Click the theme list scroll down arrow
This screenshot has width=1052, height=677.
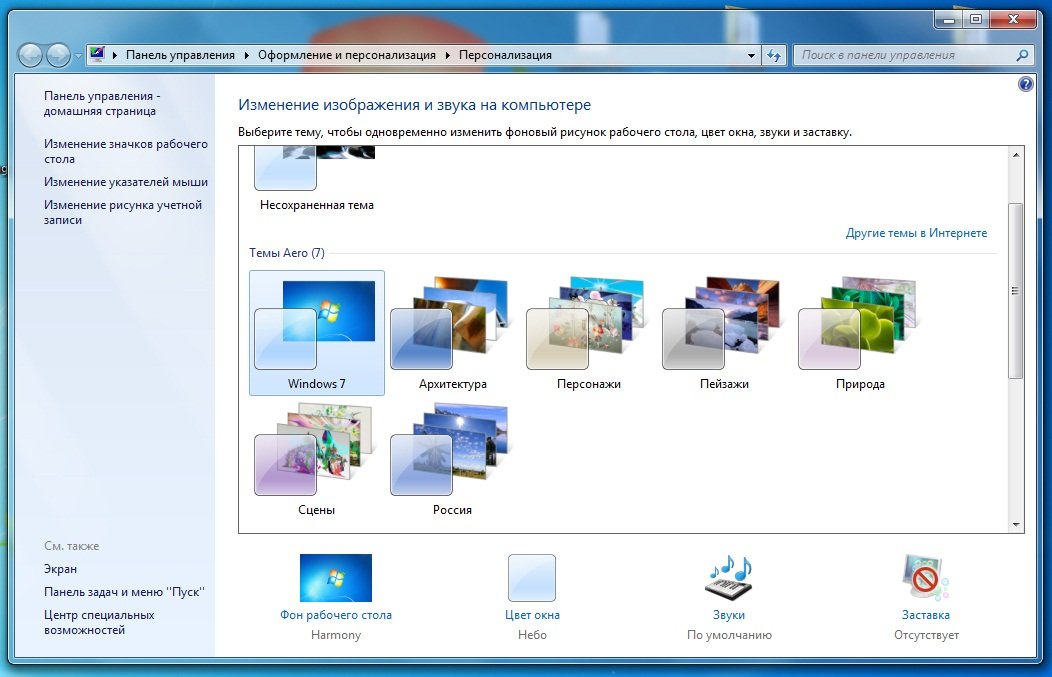click(1016, 524)
